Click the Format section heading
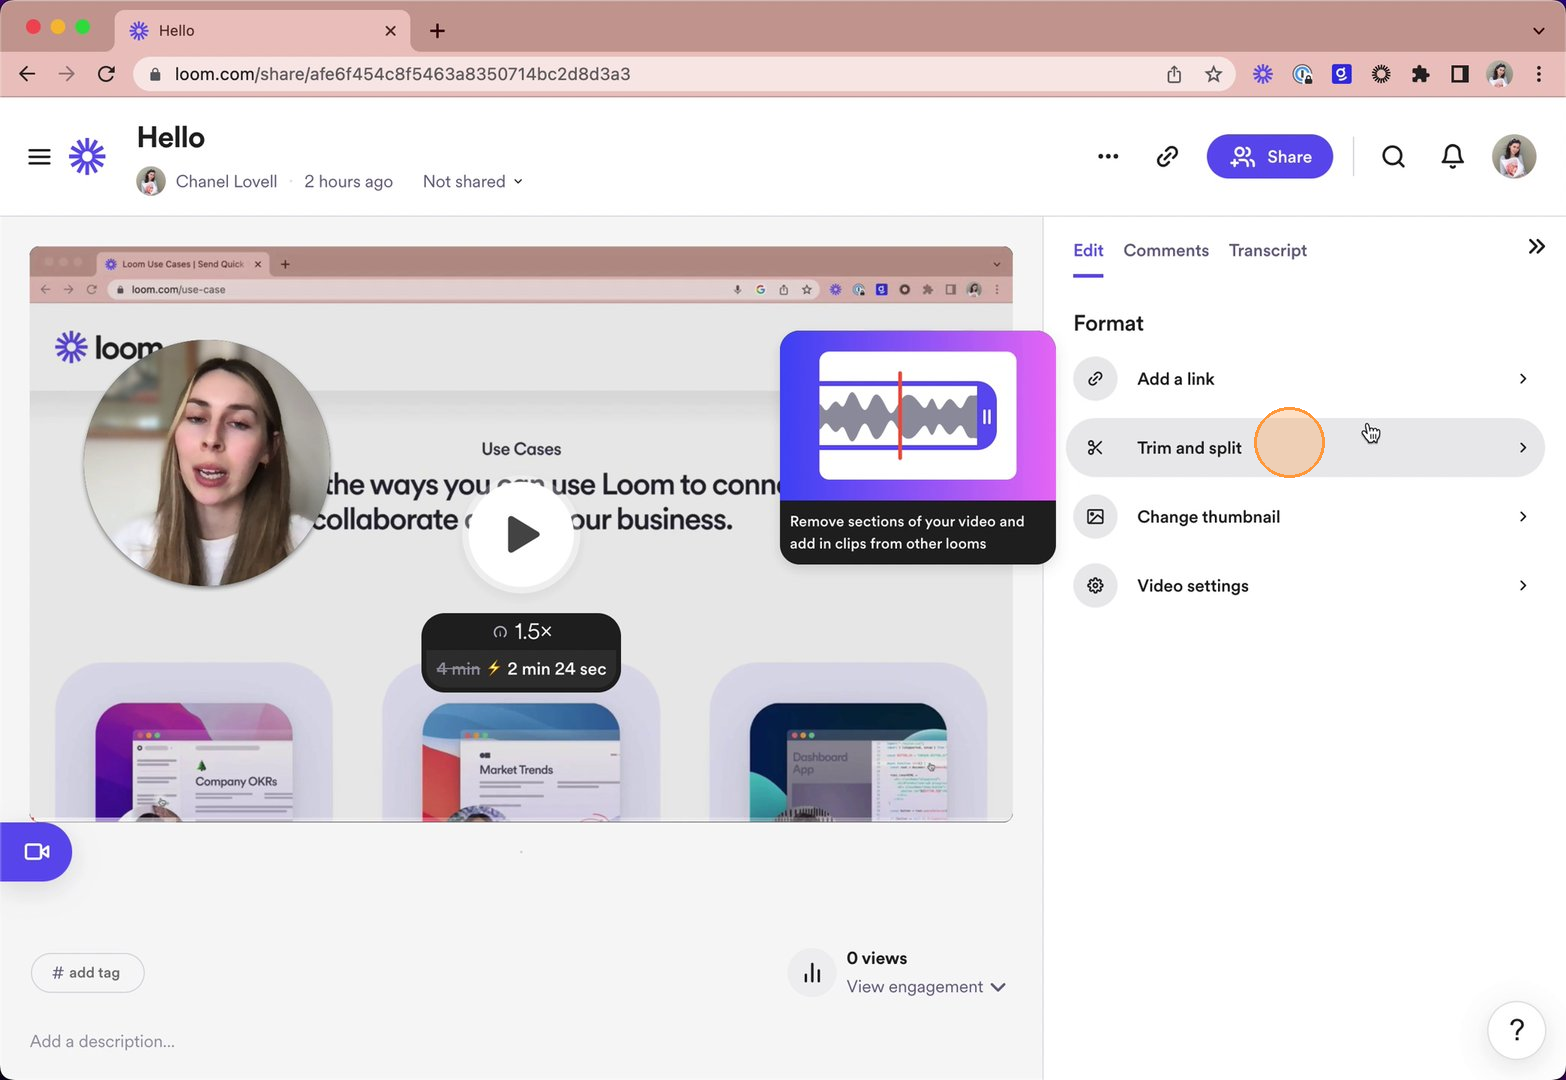Image resolution: width=1566 pixels, height=1080 pixels. point(1108,323)
